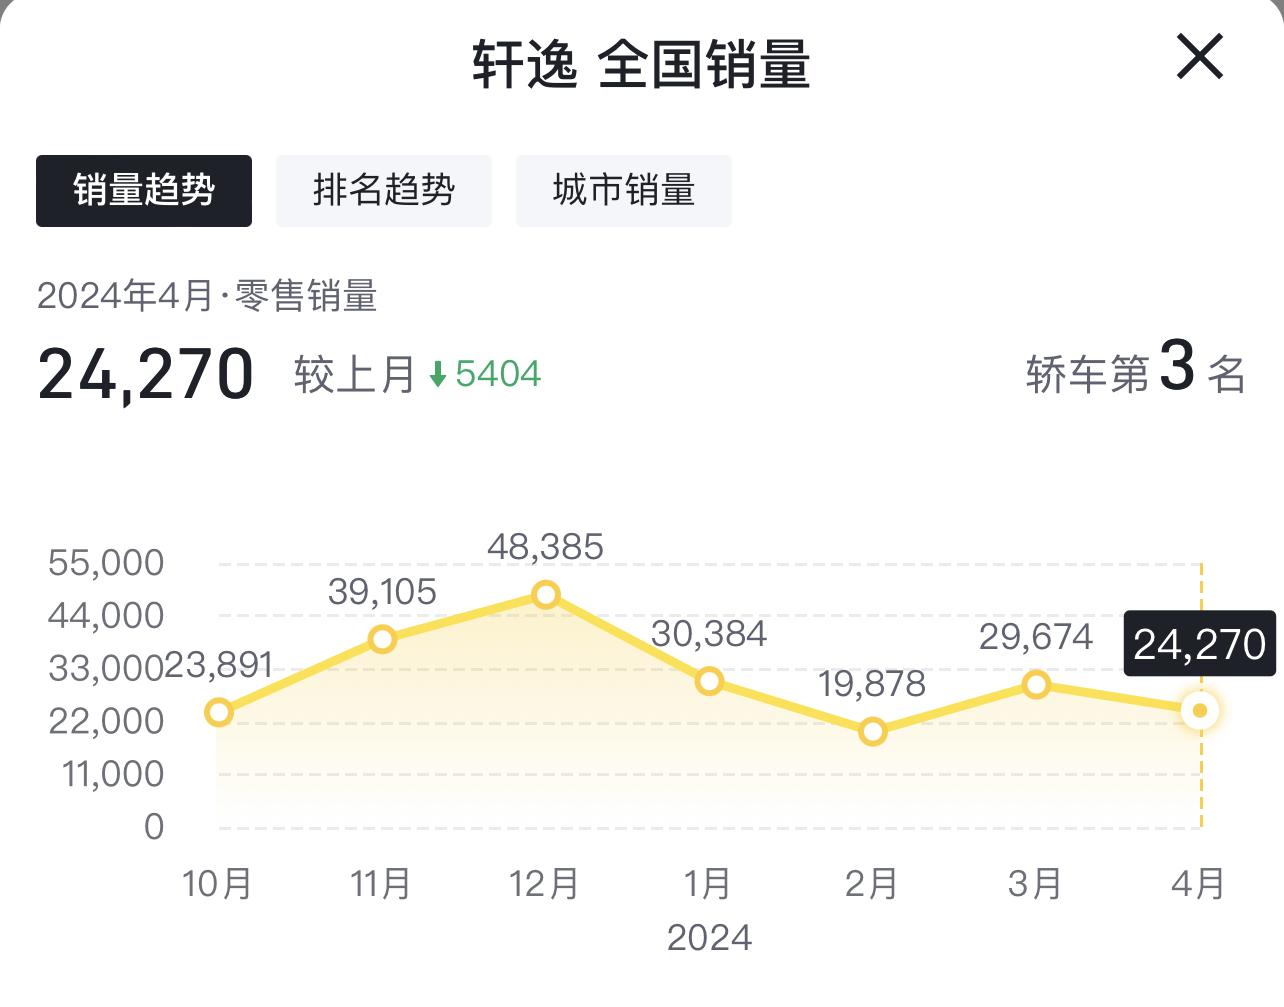The width and height of the screenshot is (1284, 1007).
Task: Click the green down arrow beside 5404
Action: [x=437, y=375]
